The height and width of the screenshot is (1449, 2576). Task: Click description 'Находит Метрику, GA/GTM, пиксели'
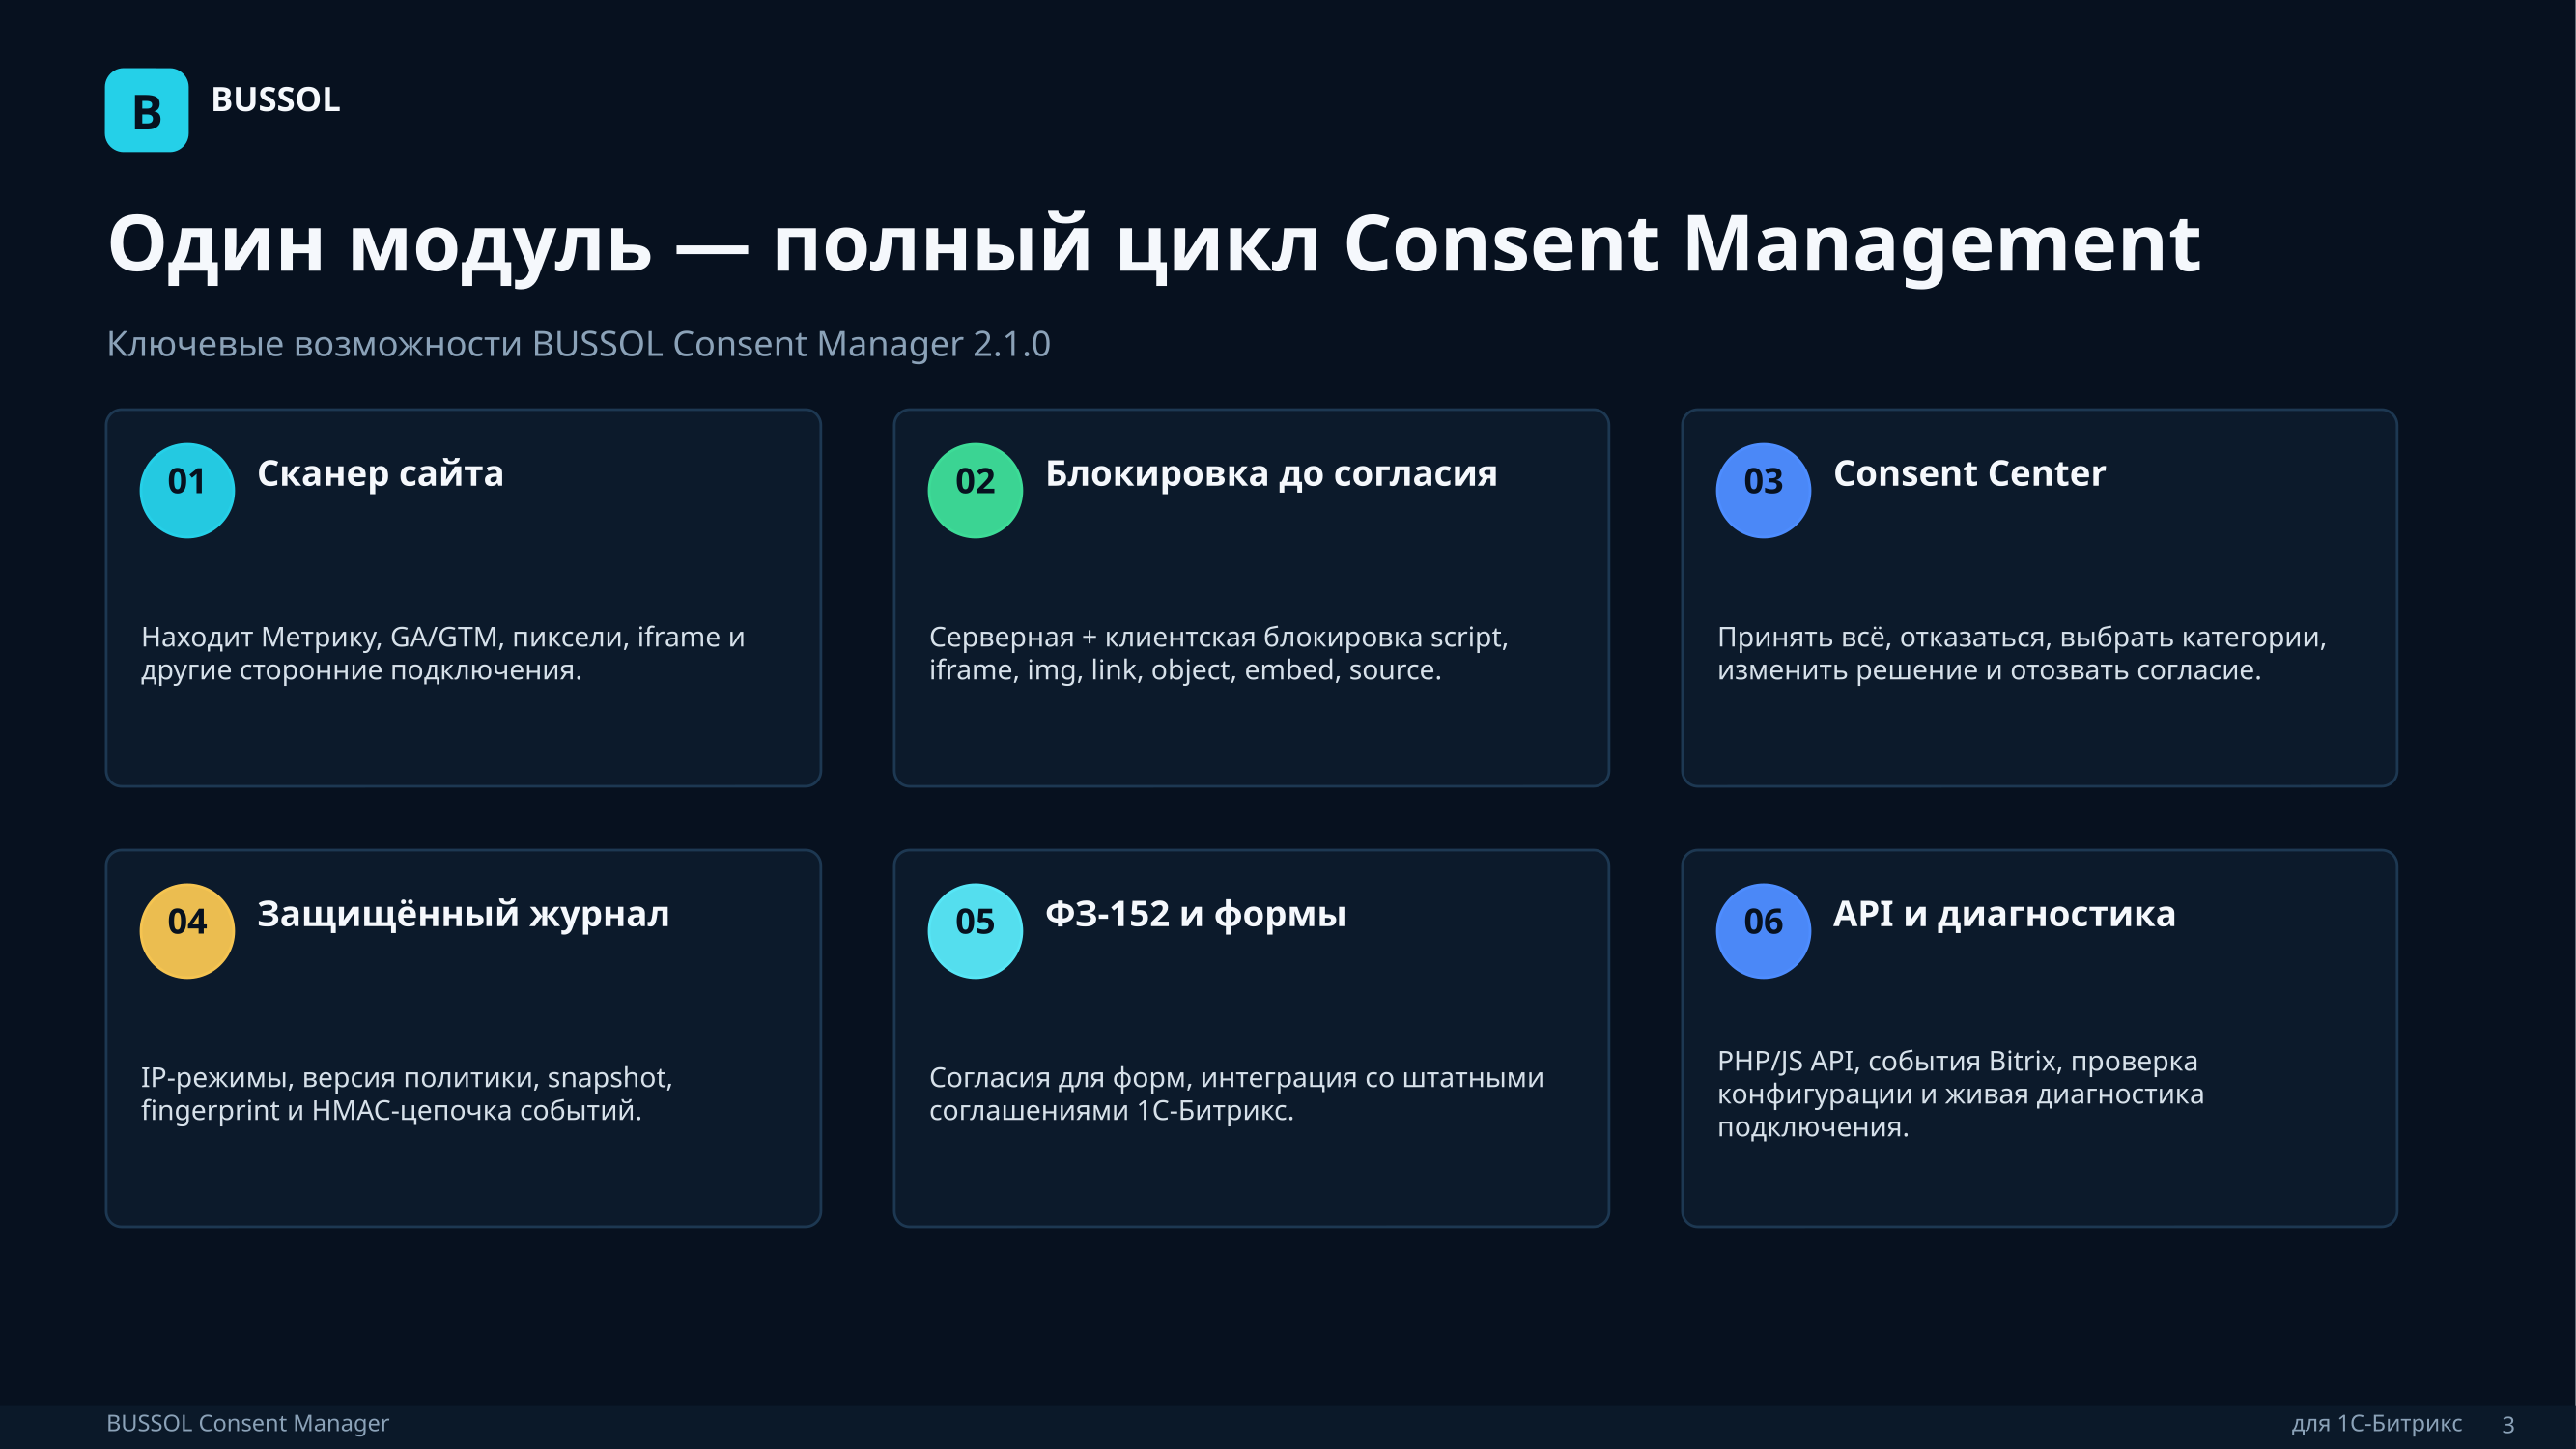(443, 653)
